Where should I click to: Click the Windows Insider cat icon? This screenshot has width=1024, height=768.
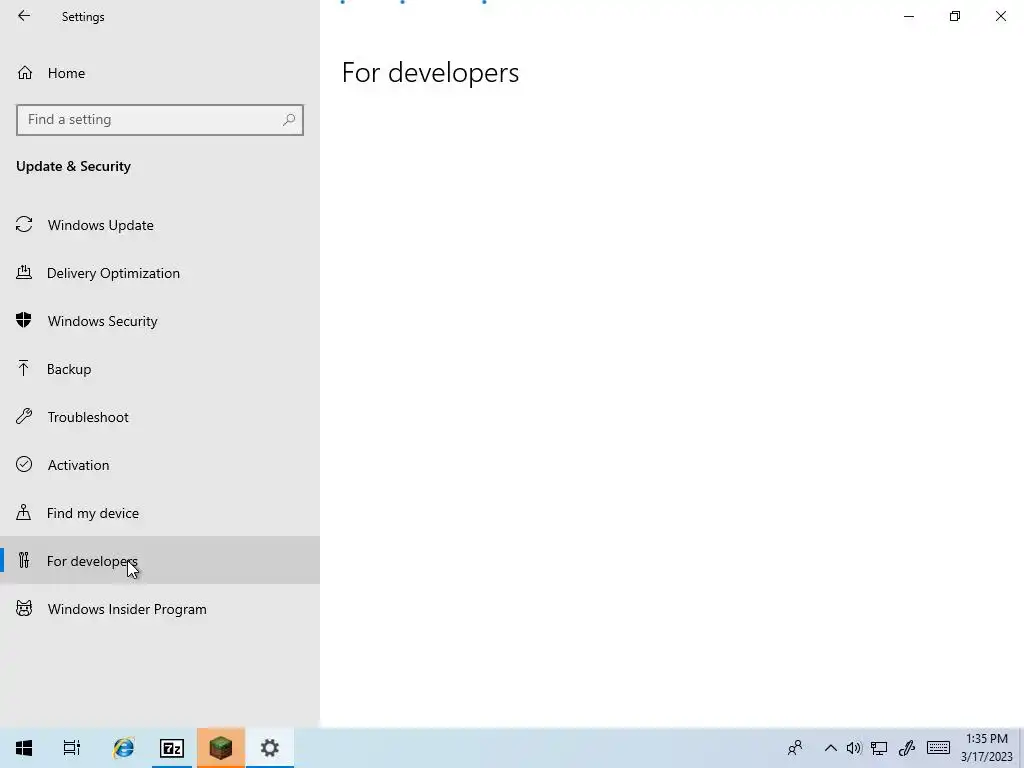pos(24,609)
